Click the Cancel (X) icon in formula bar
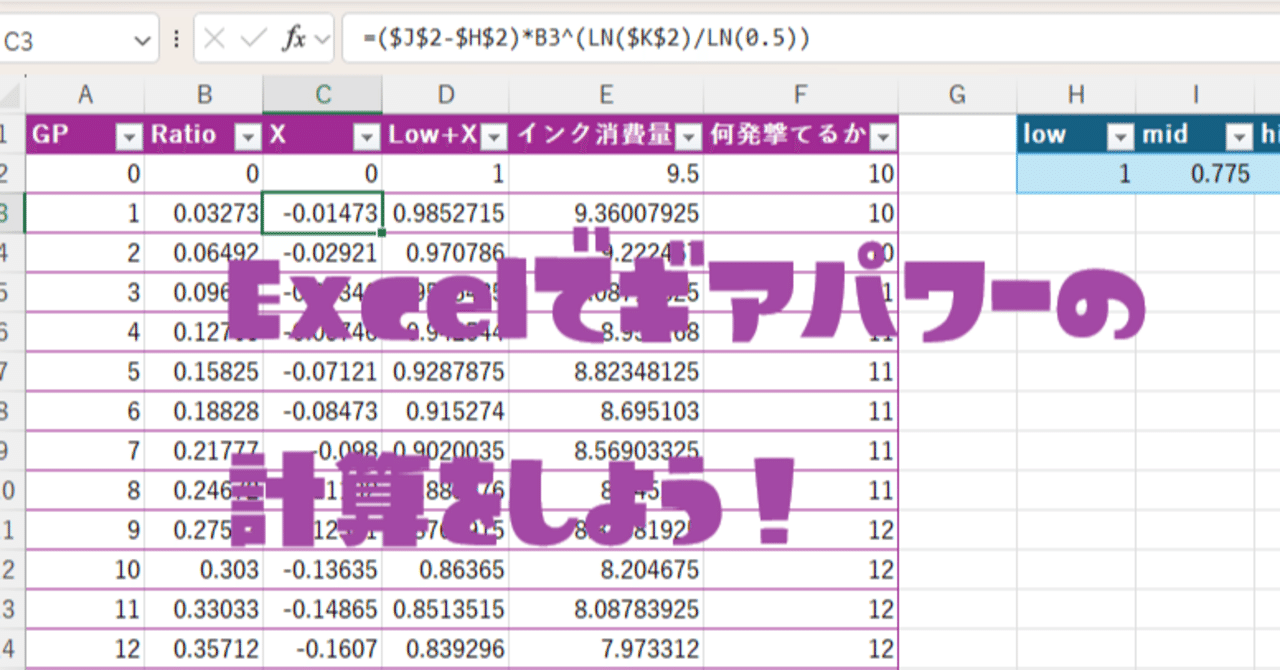The width and height of the screenshot is (1280, 670). (x=214, y=37)
